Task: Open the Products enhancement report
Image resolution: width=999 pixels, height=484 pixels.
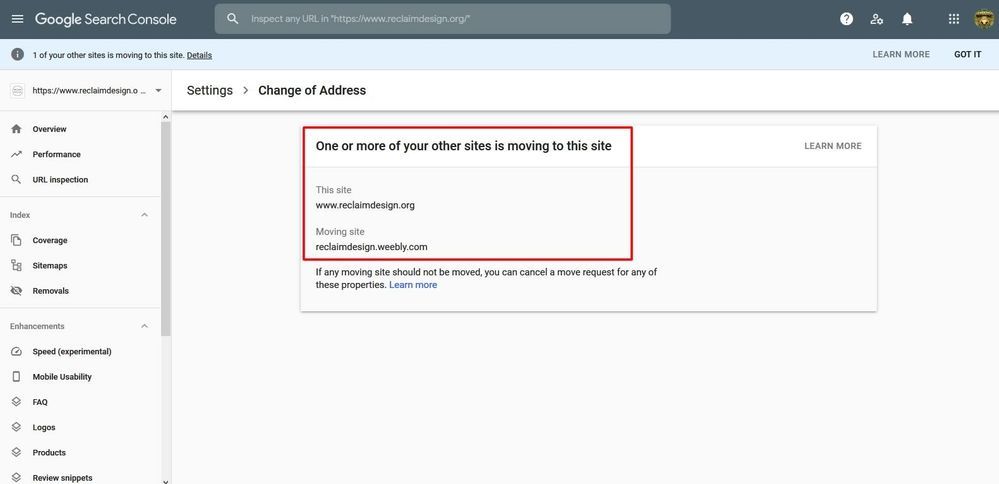Action: click(49, 452)
